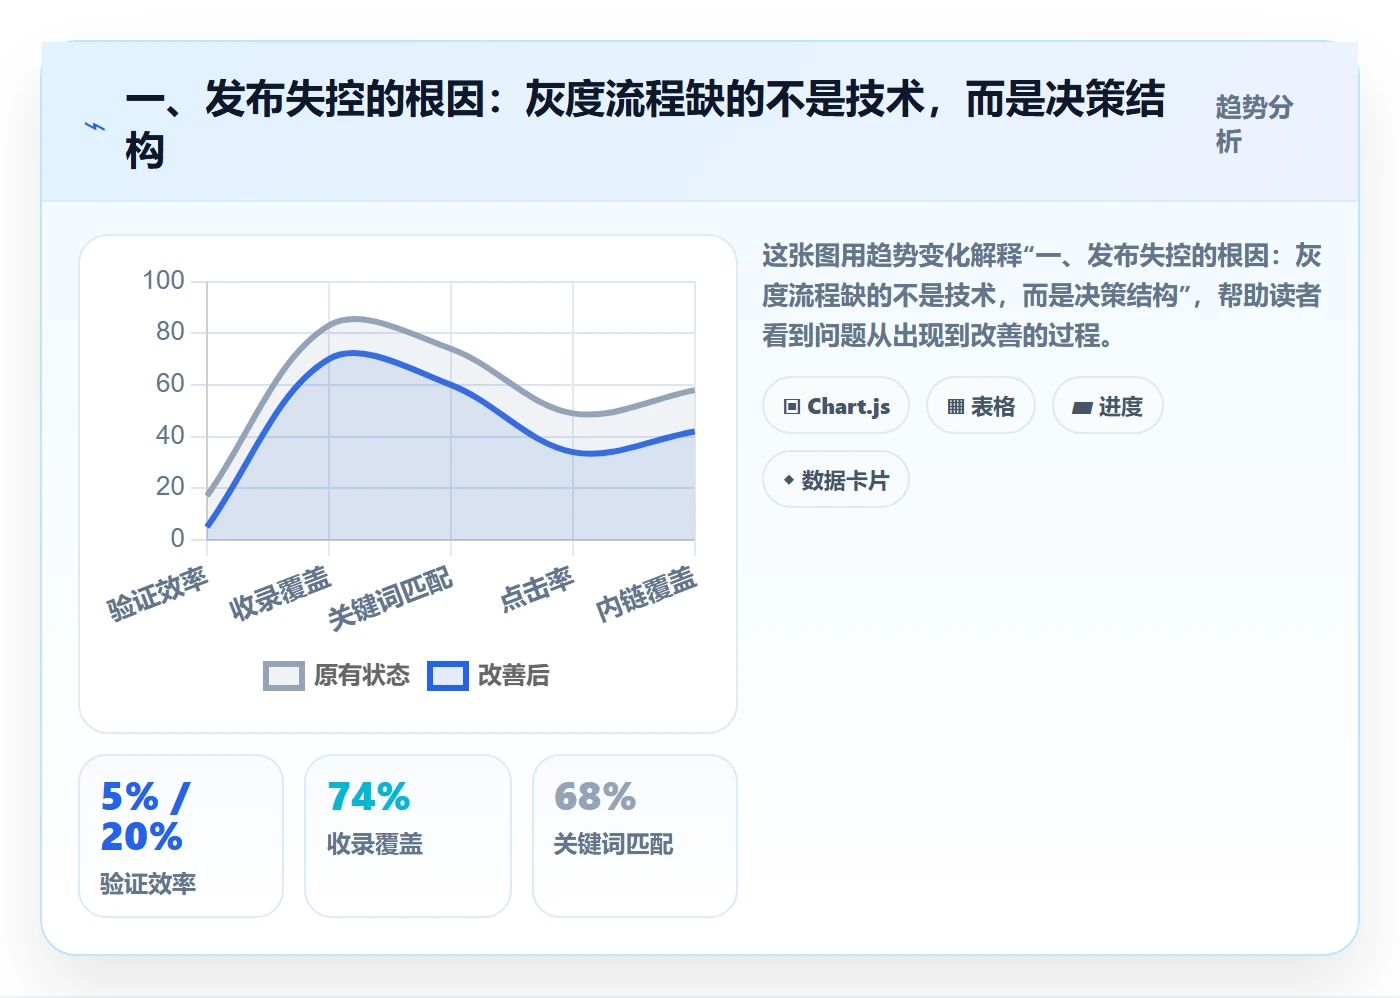This screenshot has width=1400, height=998.
Task: Click the 收录覆盖 x-axis label
Action: [280, 594]
